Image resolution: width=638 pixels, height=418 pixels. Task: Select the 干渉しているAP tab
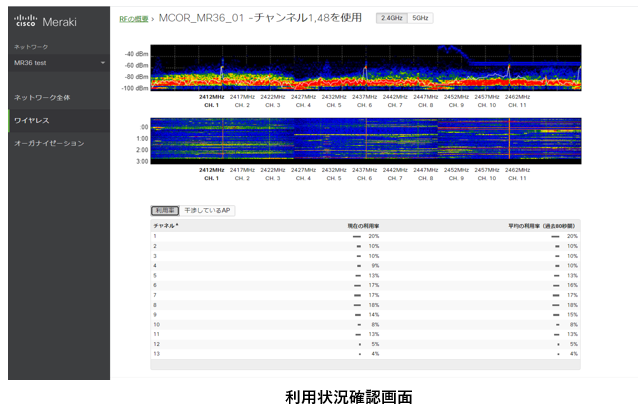point(207,210)
